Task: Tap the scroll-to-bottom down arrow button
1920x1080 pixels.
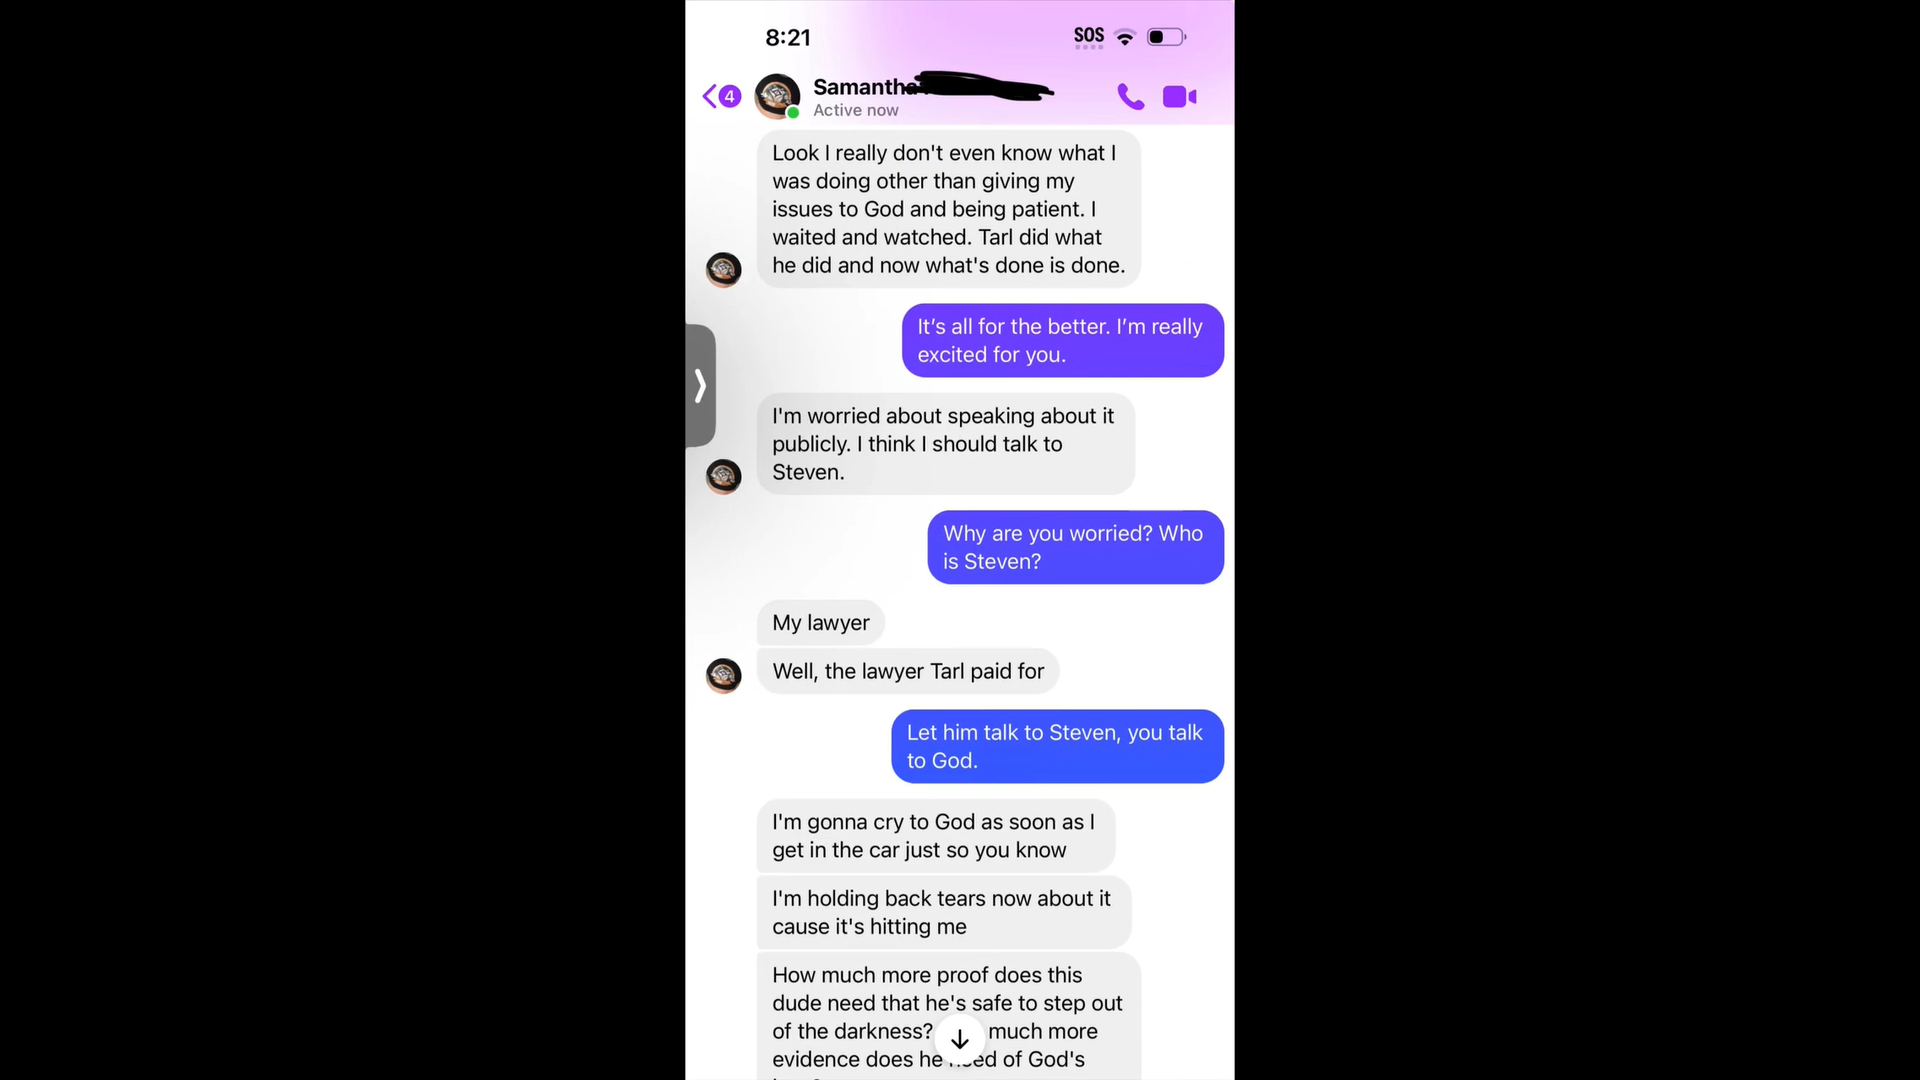Action: 960,1040
